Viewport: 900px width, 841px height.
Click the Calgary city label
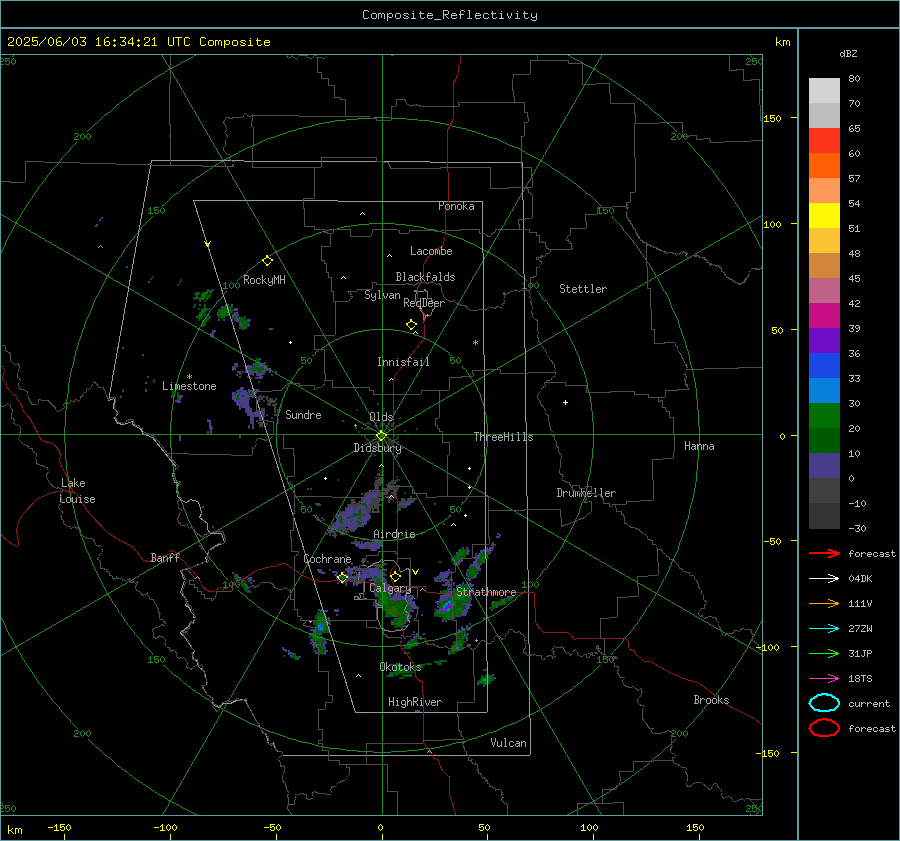click(x=390, y=588)
